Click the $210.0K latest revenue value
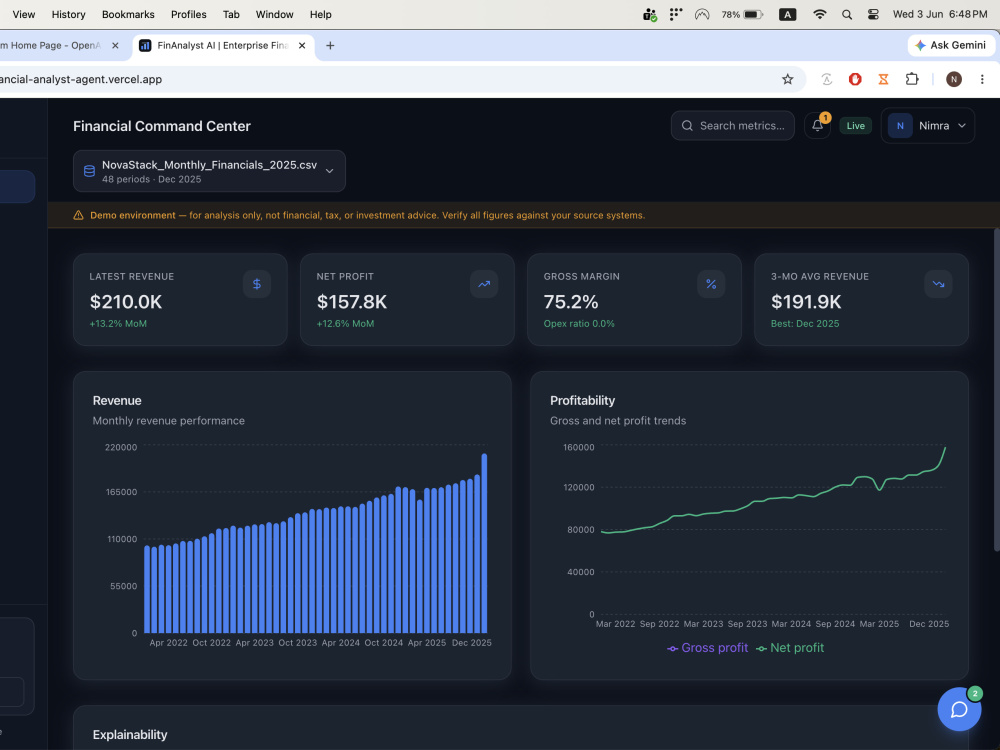This screenshot has height=750, width=1000. tap(126, 302)
